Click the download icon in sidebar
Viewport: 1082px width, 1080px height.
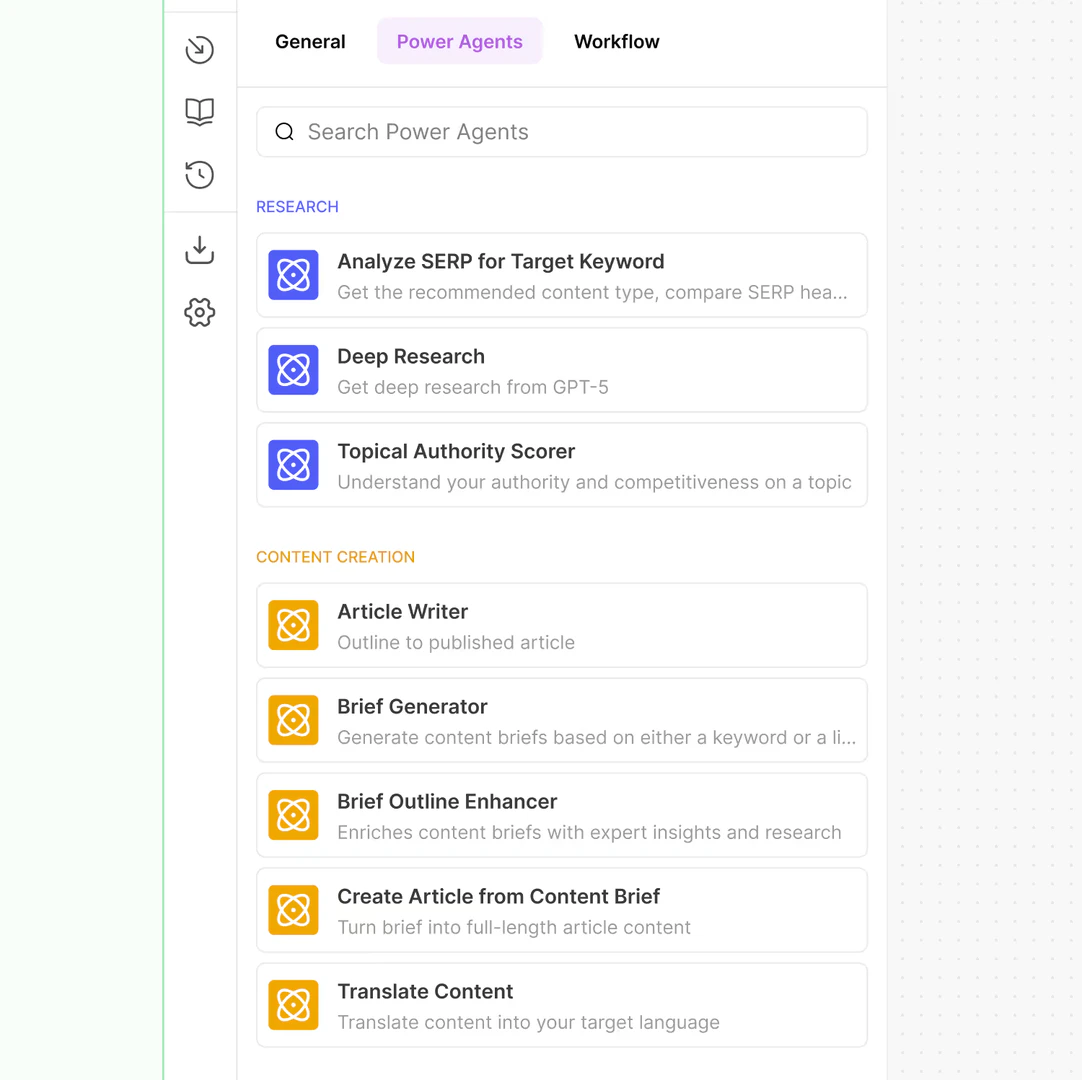coord(200,249)
